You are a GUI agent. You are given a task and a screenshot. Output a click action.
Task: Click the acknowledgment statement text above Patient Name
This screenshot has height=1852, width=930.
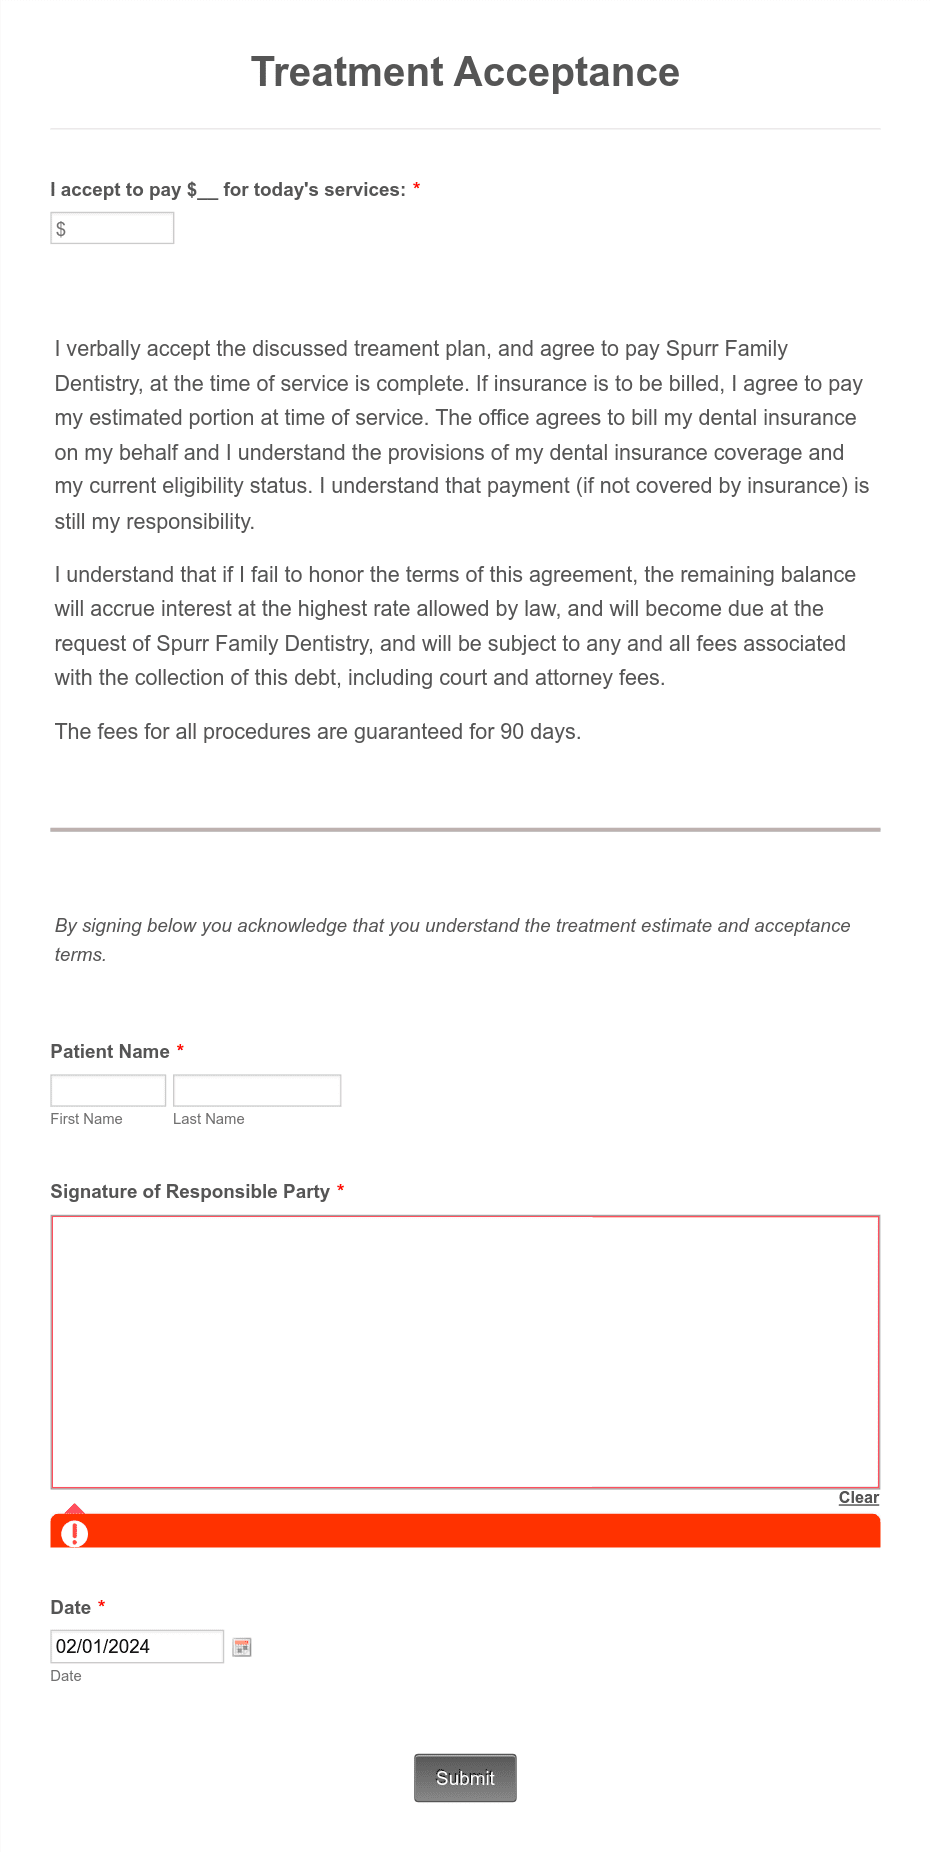(452, 939)
